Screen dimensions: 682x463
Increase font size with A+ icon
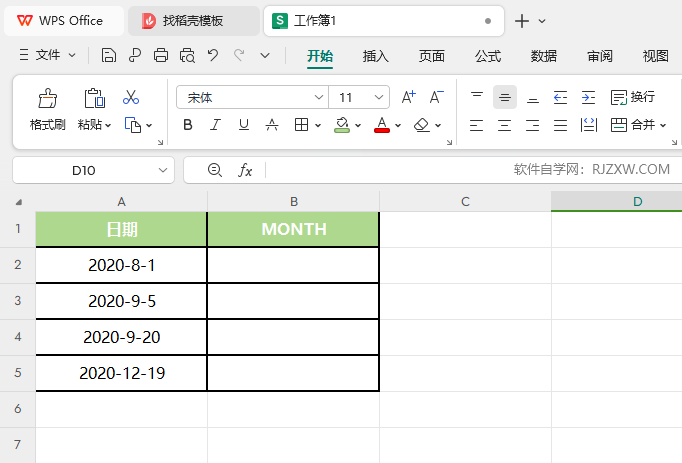pyautogui.click(x=408, y=97)
